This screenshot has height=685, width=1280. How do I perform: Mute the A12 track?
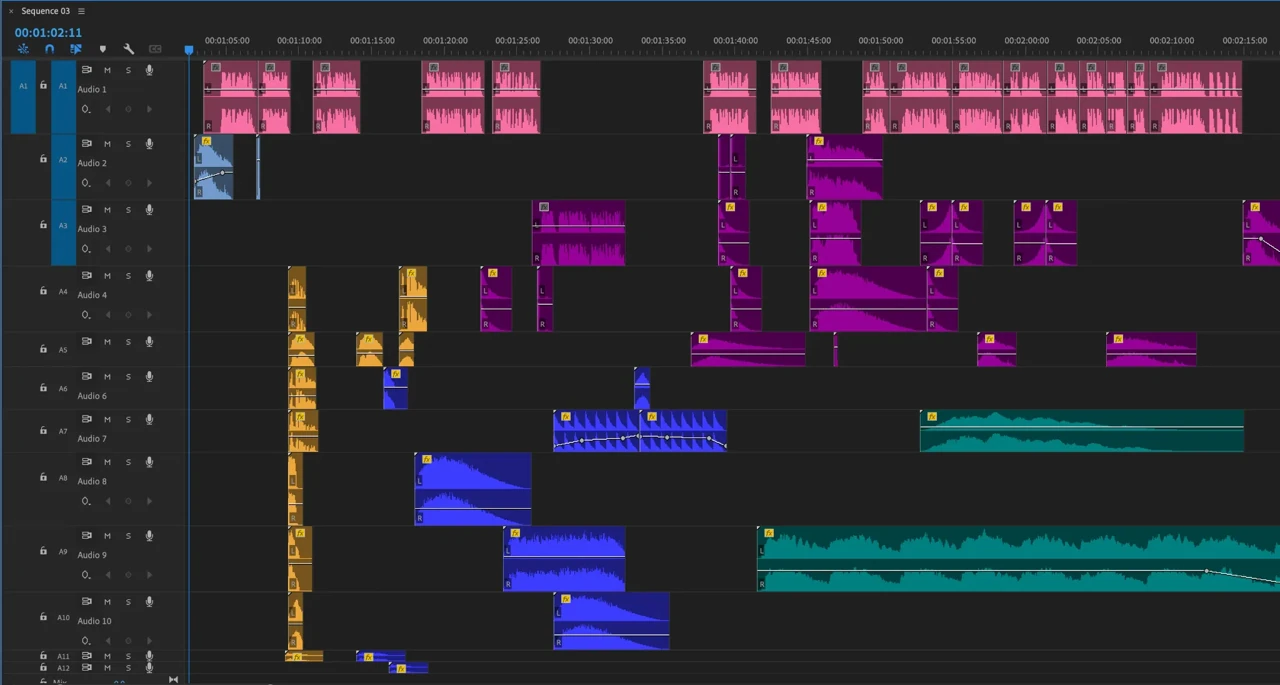[107, 668]
